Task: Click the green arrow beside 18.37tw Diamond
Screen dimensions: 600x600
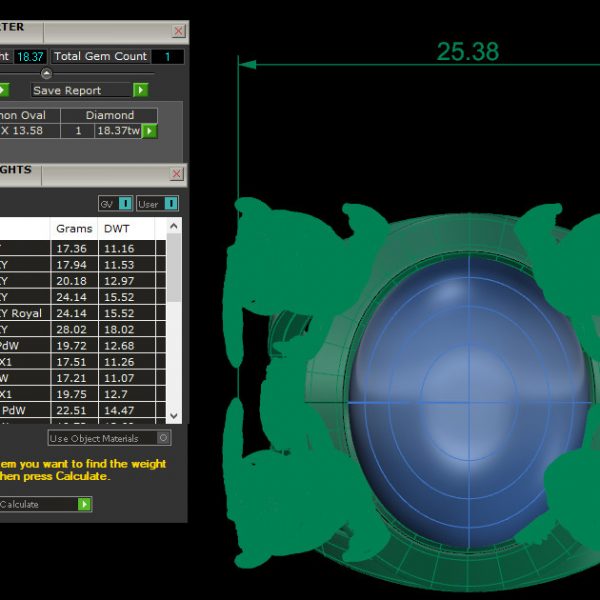Action: click(x=149, y=131)
